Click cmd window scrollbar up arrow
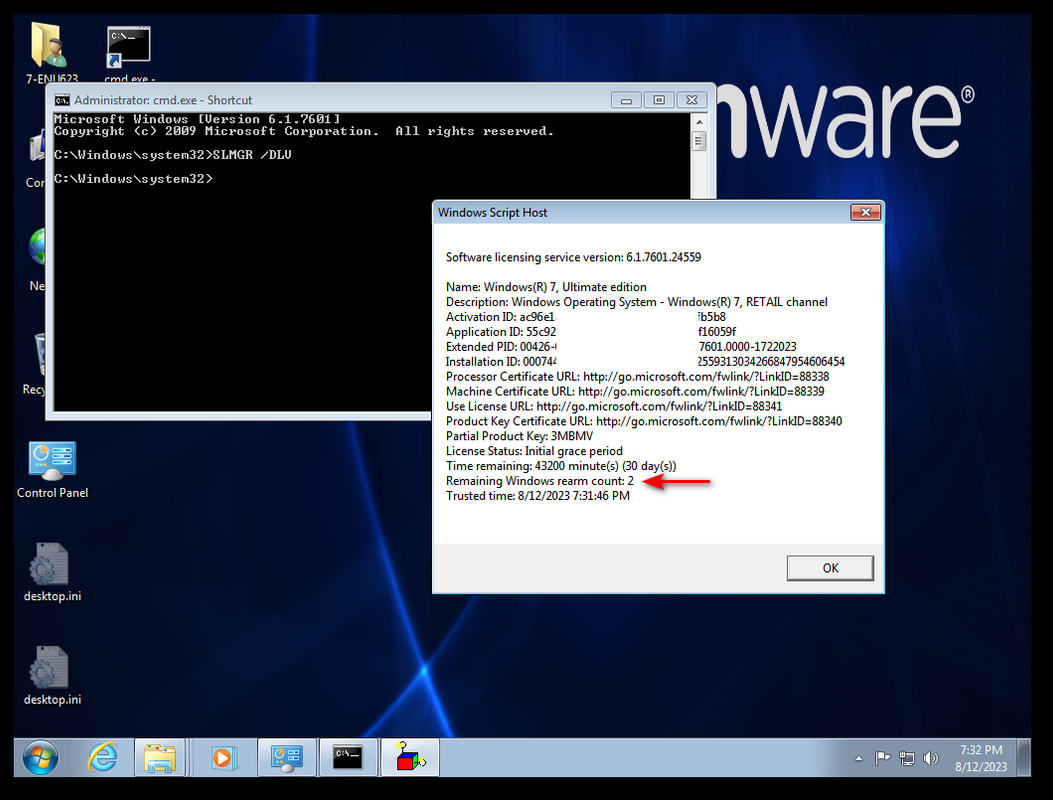The height and width of the screenshot is (800, 1053). [x=699, y=122]
